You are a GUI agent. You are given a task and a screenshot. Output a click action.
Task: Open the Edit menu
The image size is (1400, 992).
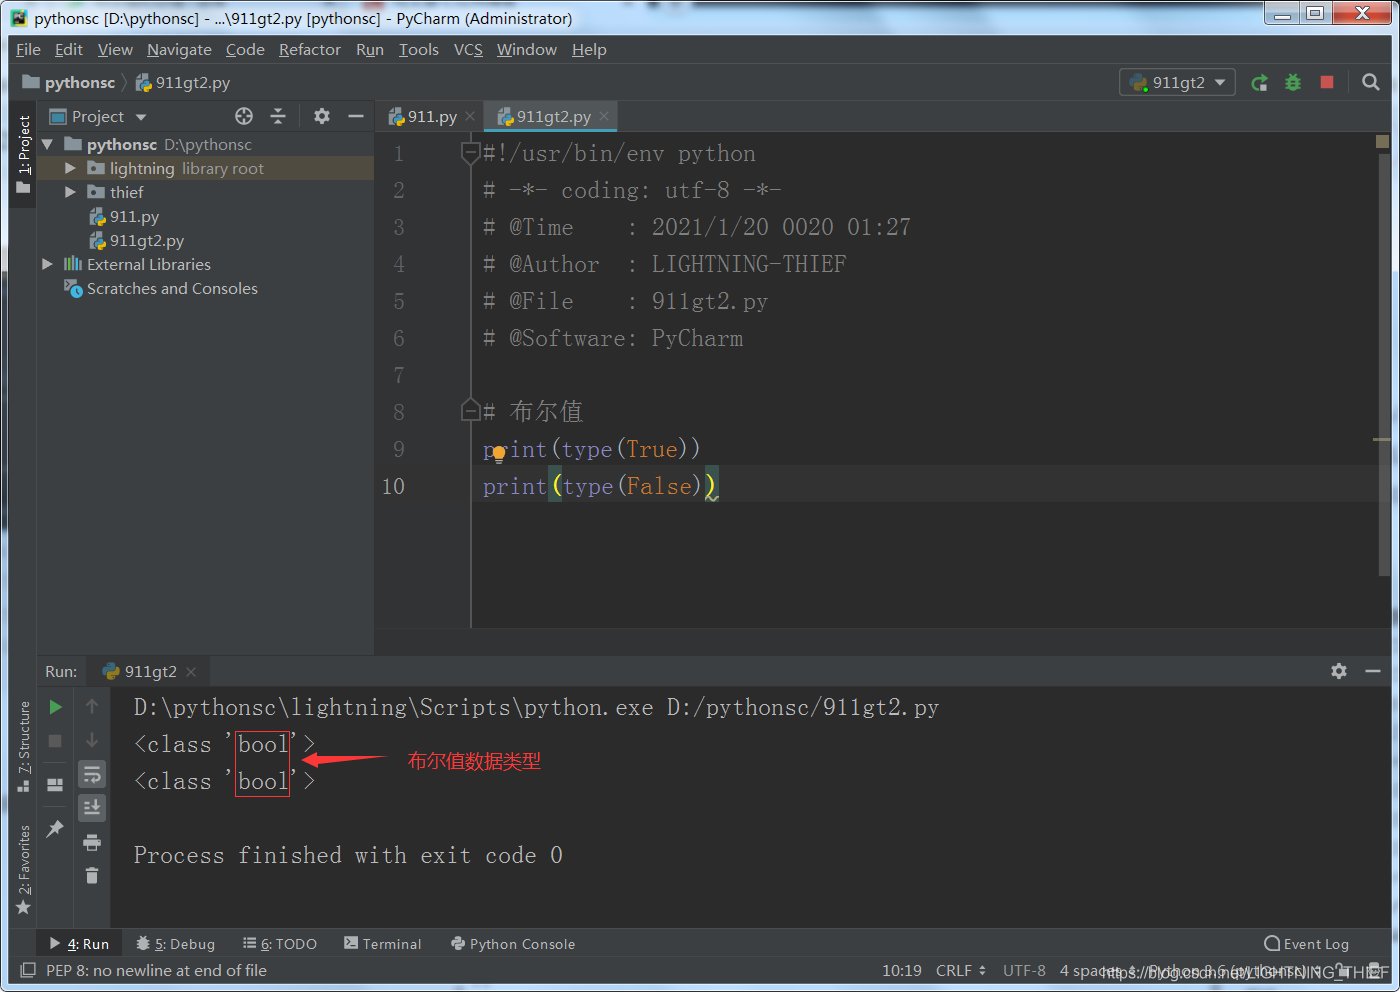click(x=68, y=50)
